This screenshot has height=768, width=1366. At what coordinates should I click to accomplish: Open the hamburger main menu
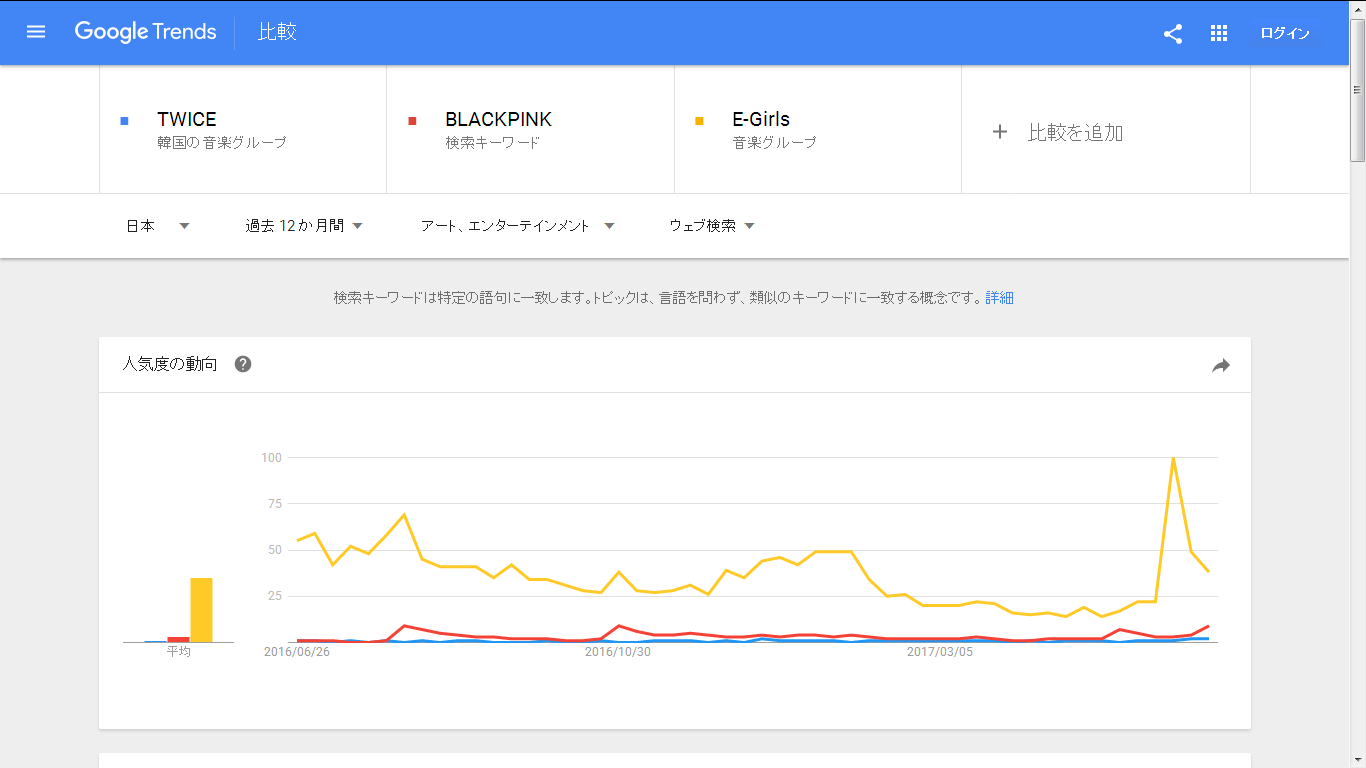(36, 32)
